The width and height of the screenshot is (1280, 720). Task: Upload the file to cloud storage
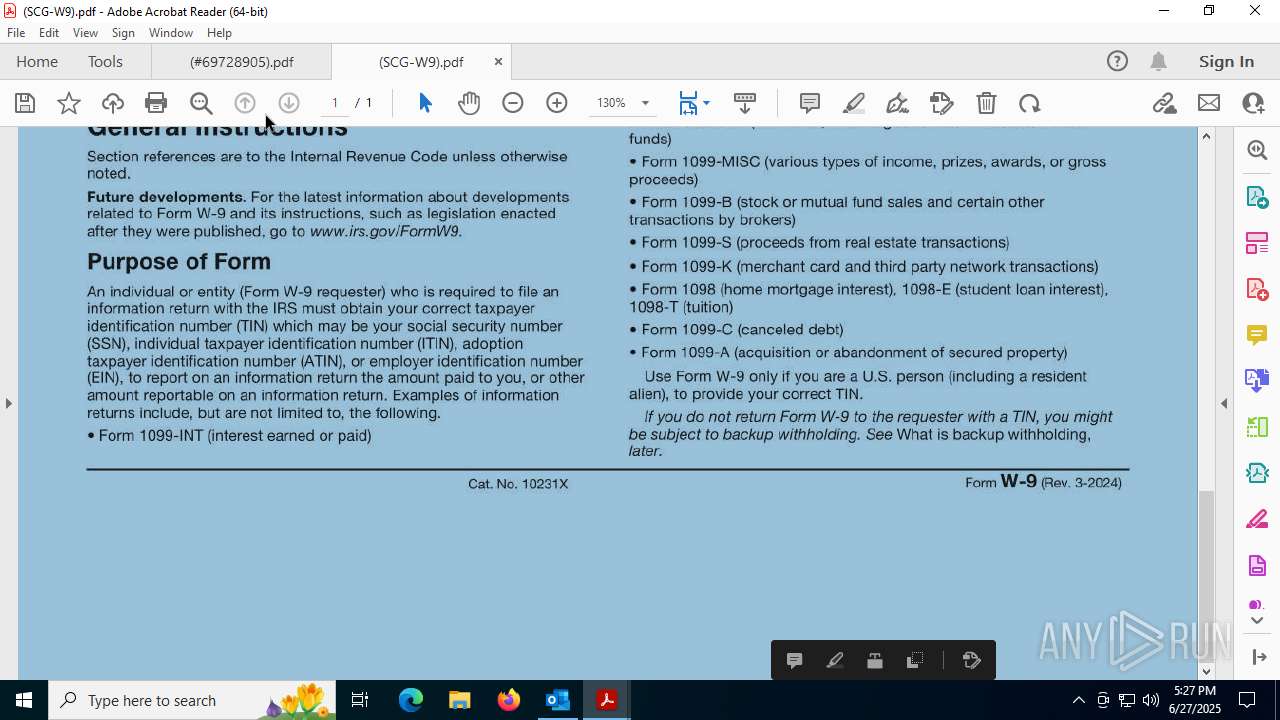tap(113, 103)
